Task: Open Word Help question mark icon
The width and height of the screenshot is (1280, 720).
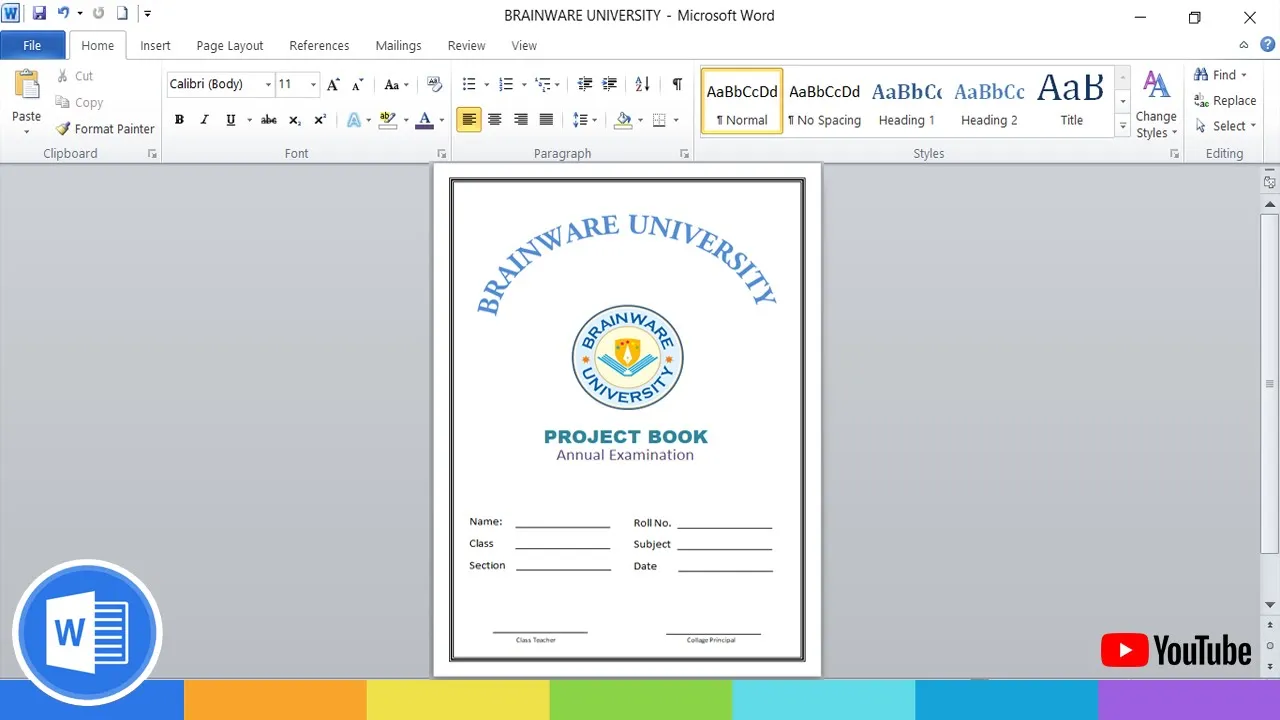Action: (x=1267, y=44)
